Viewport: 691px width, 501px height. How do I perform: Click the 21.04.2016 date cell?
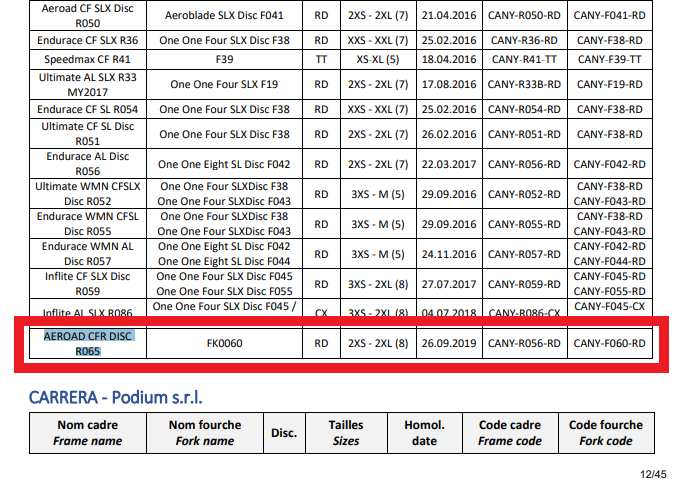449,15
